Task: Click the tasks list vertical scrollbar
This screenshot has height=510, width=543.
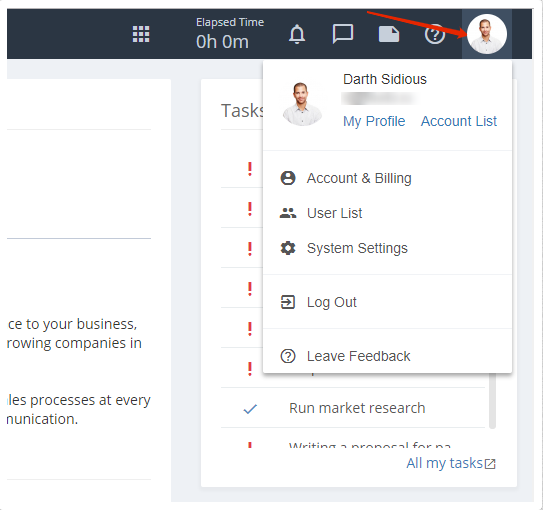Action: [x=492, y=401]
